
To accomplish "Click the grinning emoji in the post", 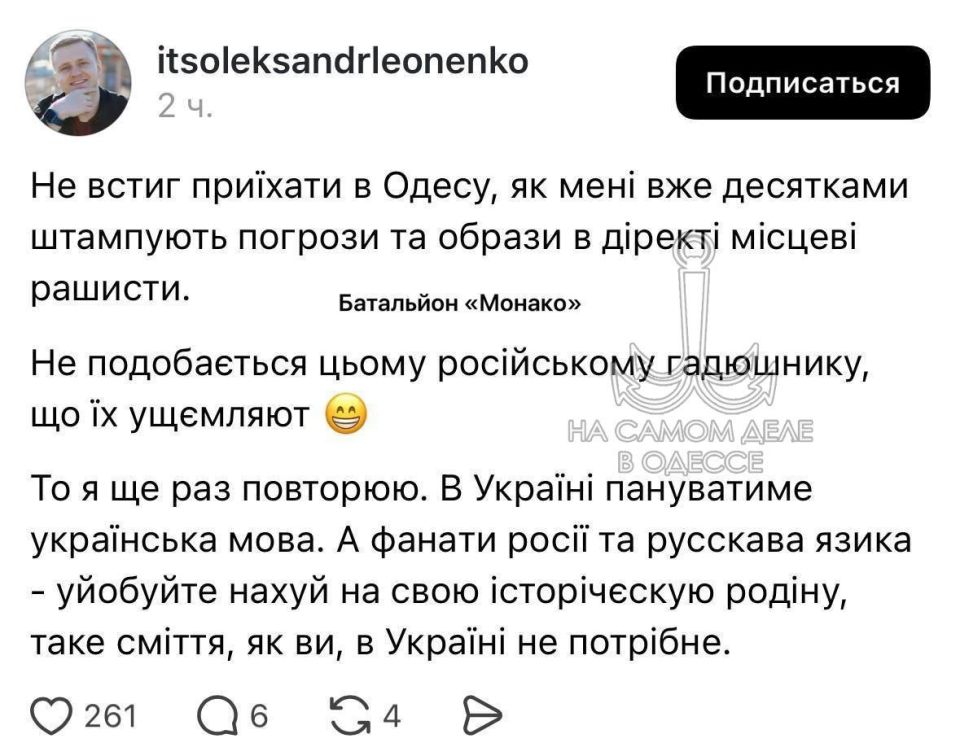I will click(346, 411).
